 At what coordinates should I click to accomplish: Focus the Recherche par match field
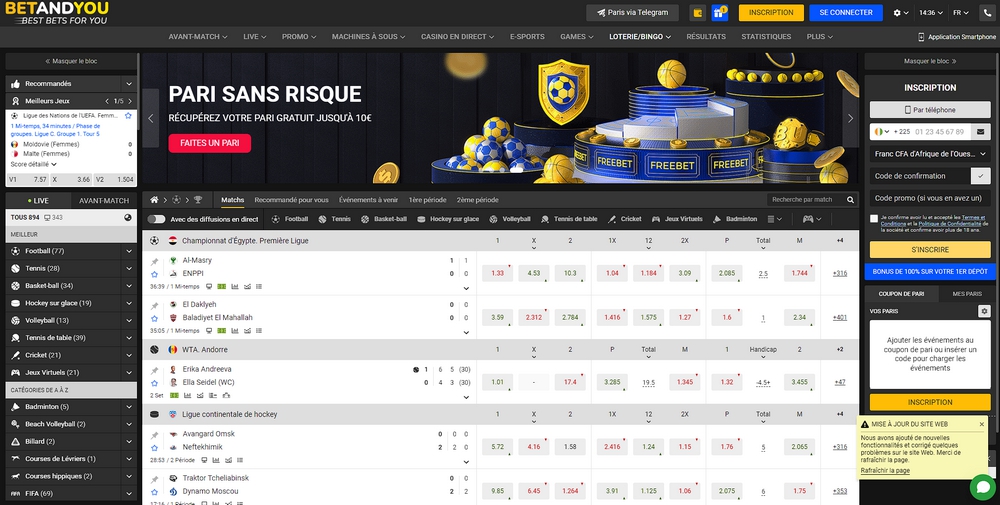click(x=806, y=200)
